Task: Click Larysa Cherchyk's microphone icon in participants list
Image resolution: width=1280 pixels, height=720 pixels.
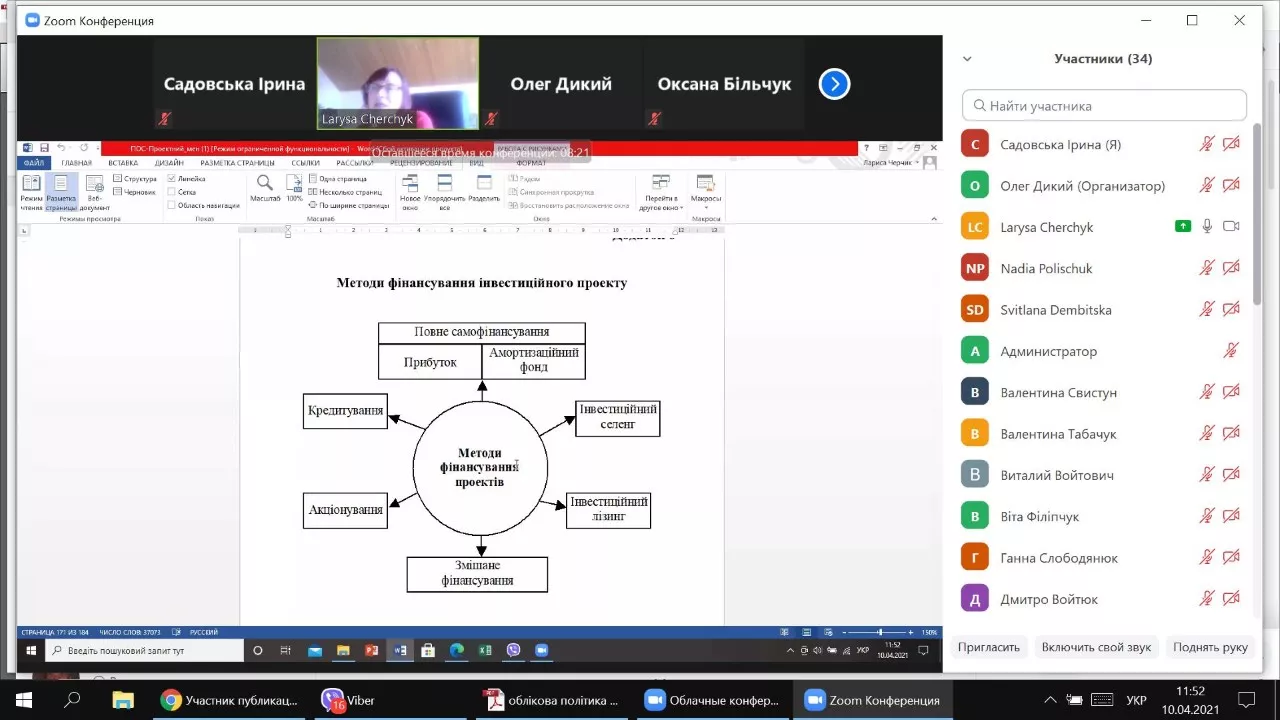Action: click(1207, 227)
